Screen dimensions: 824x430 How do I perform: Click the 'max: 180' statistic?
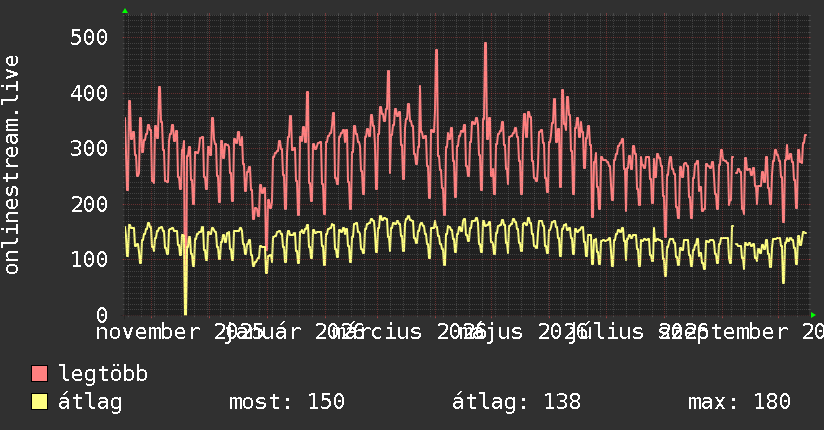pos(739,402)
